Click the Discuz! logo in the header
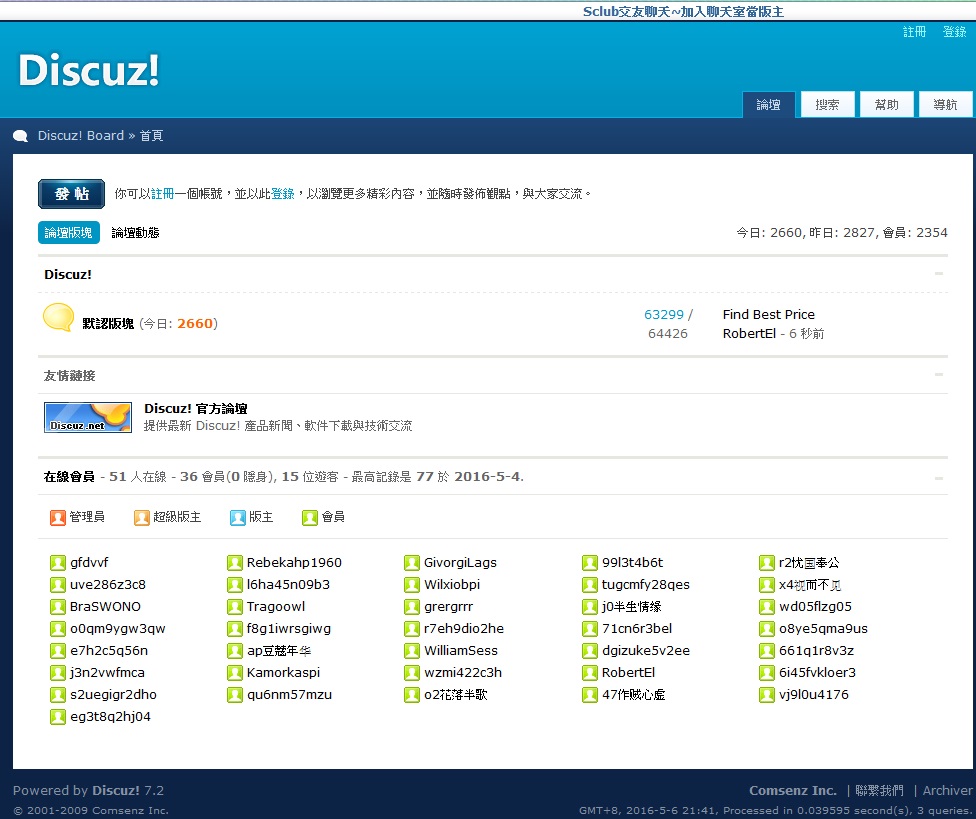Image resolution: width=976 pixels, height=819 pixels. pyautogui.click(x=89, y=70)
